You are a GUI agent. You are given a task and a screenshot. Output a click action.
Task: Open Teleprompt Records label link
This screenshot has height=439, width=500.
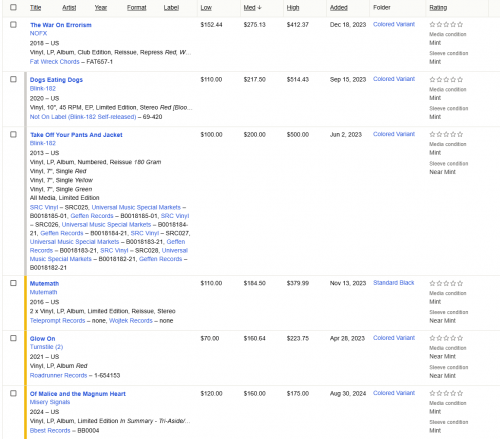(57, 320)
